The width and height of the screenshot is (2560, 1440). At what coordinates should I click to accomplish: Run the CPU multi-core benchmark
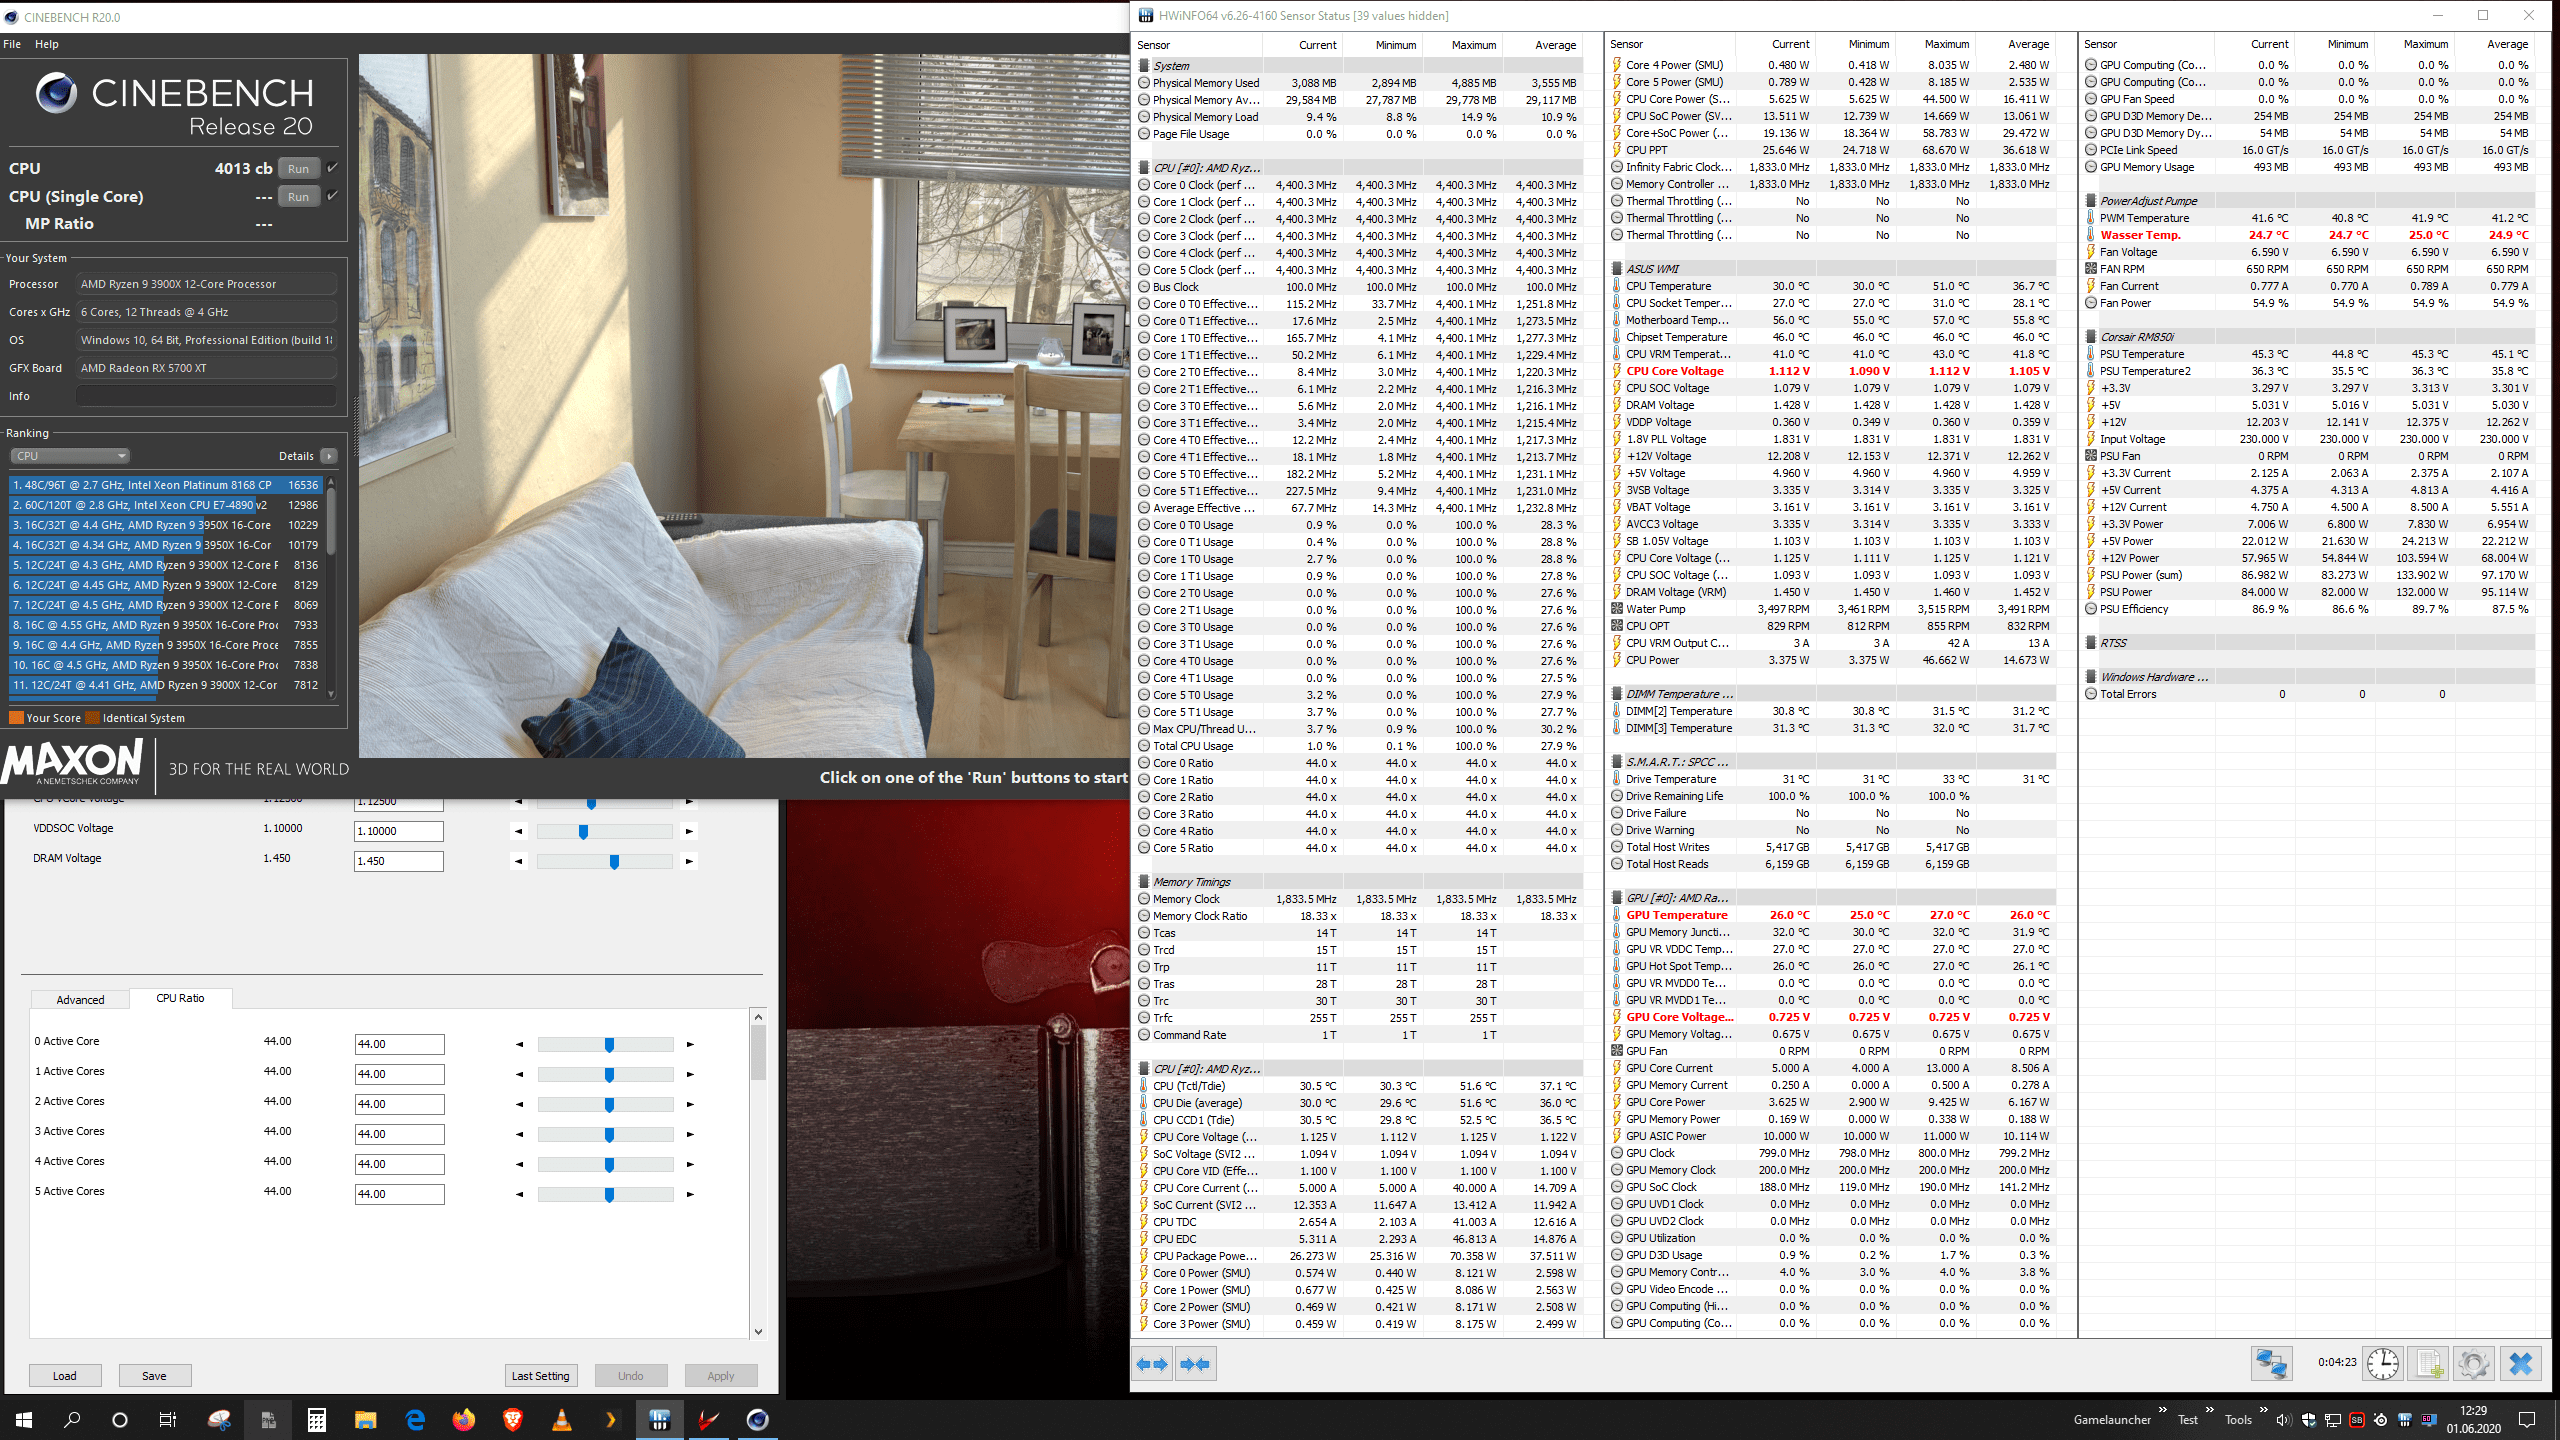point(298,169)
